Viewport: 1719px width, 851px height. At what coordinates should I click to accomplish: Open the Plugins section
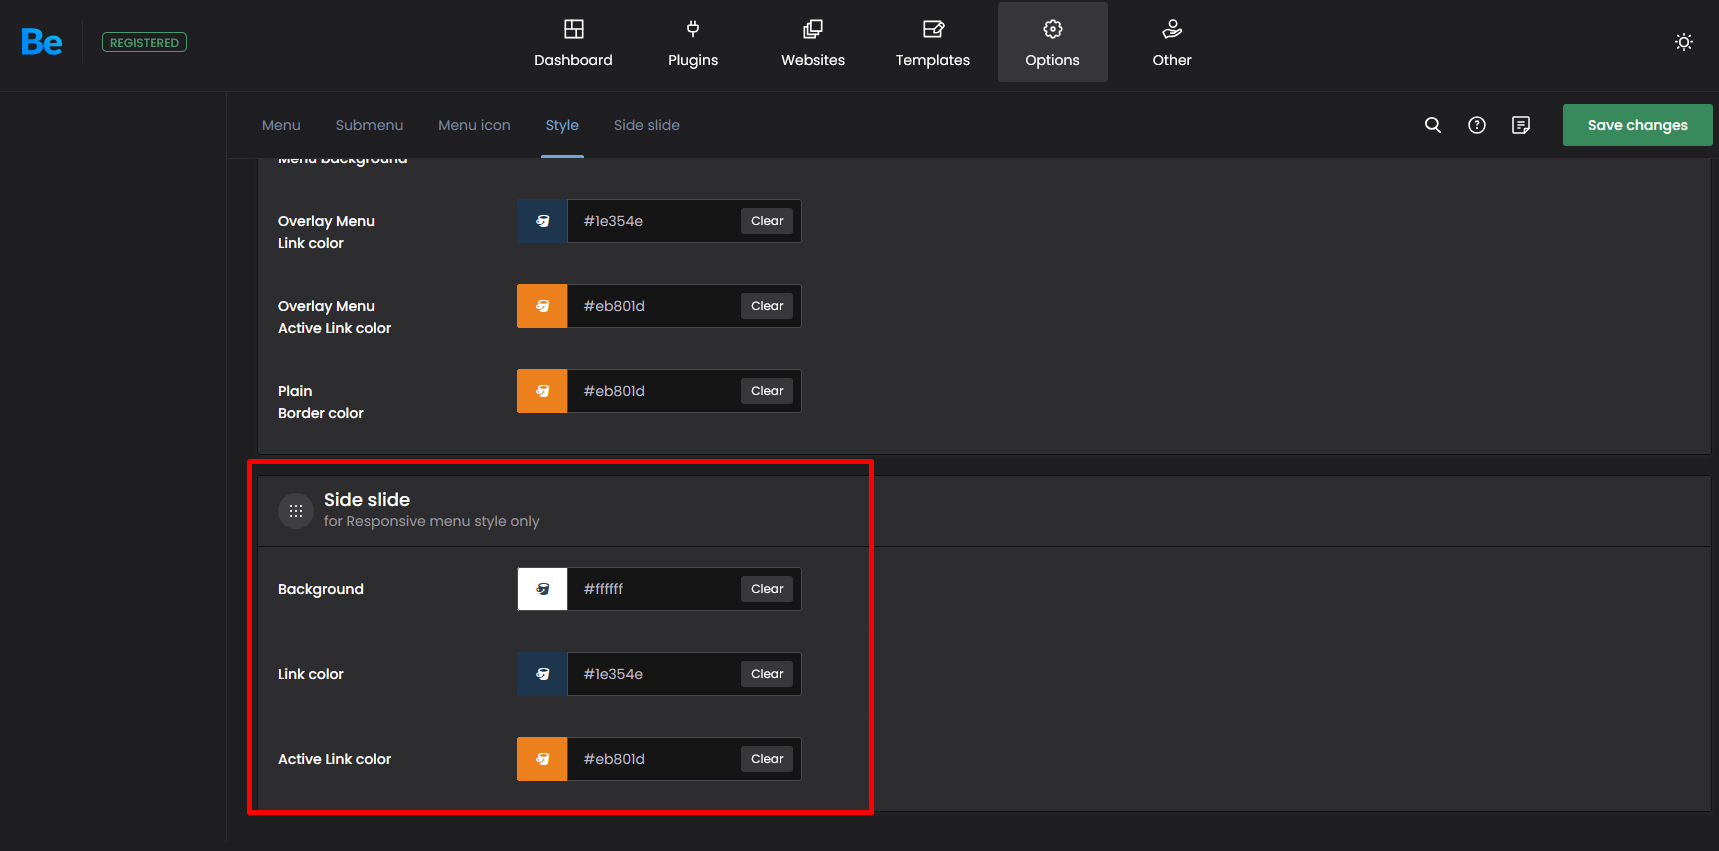[x=693, y=43]
